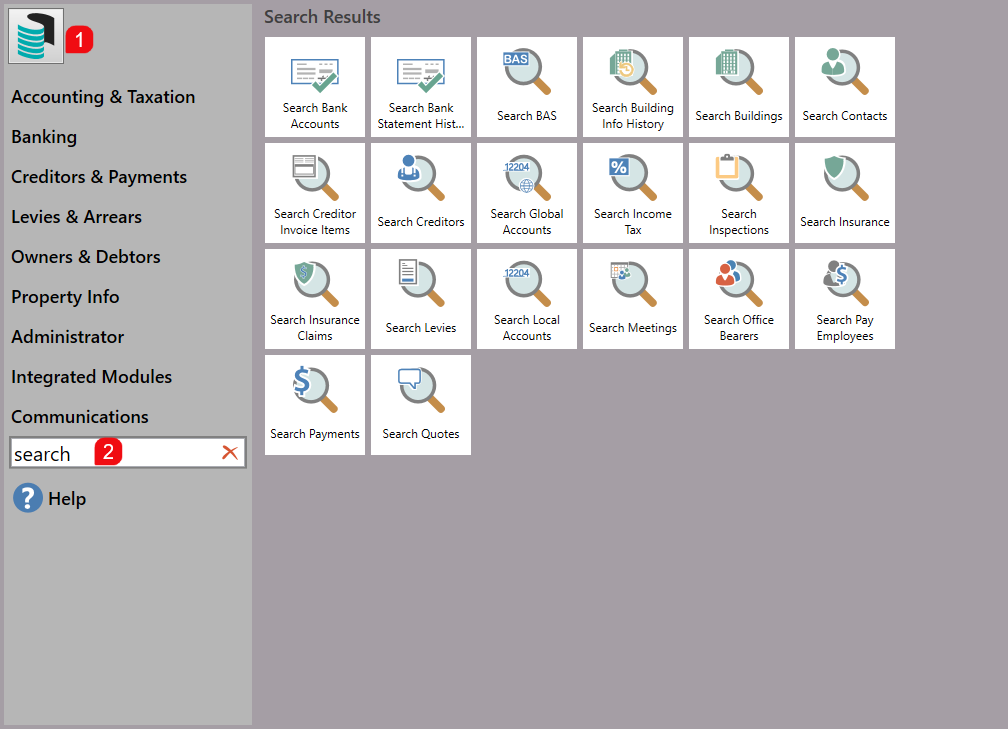Open the Search Meetings tile

pos(633,299)
